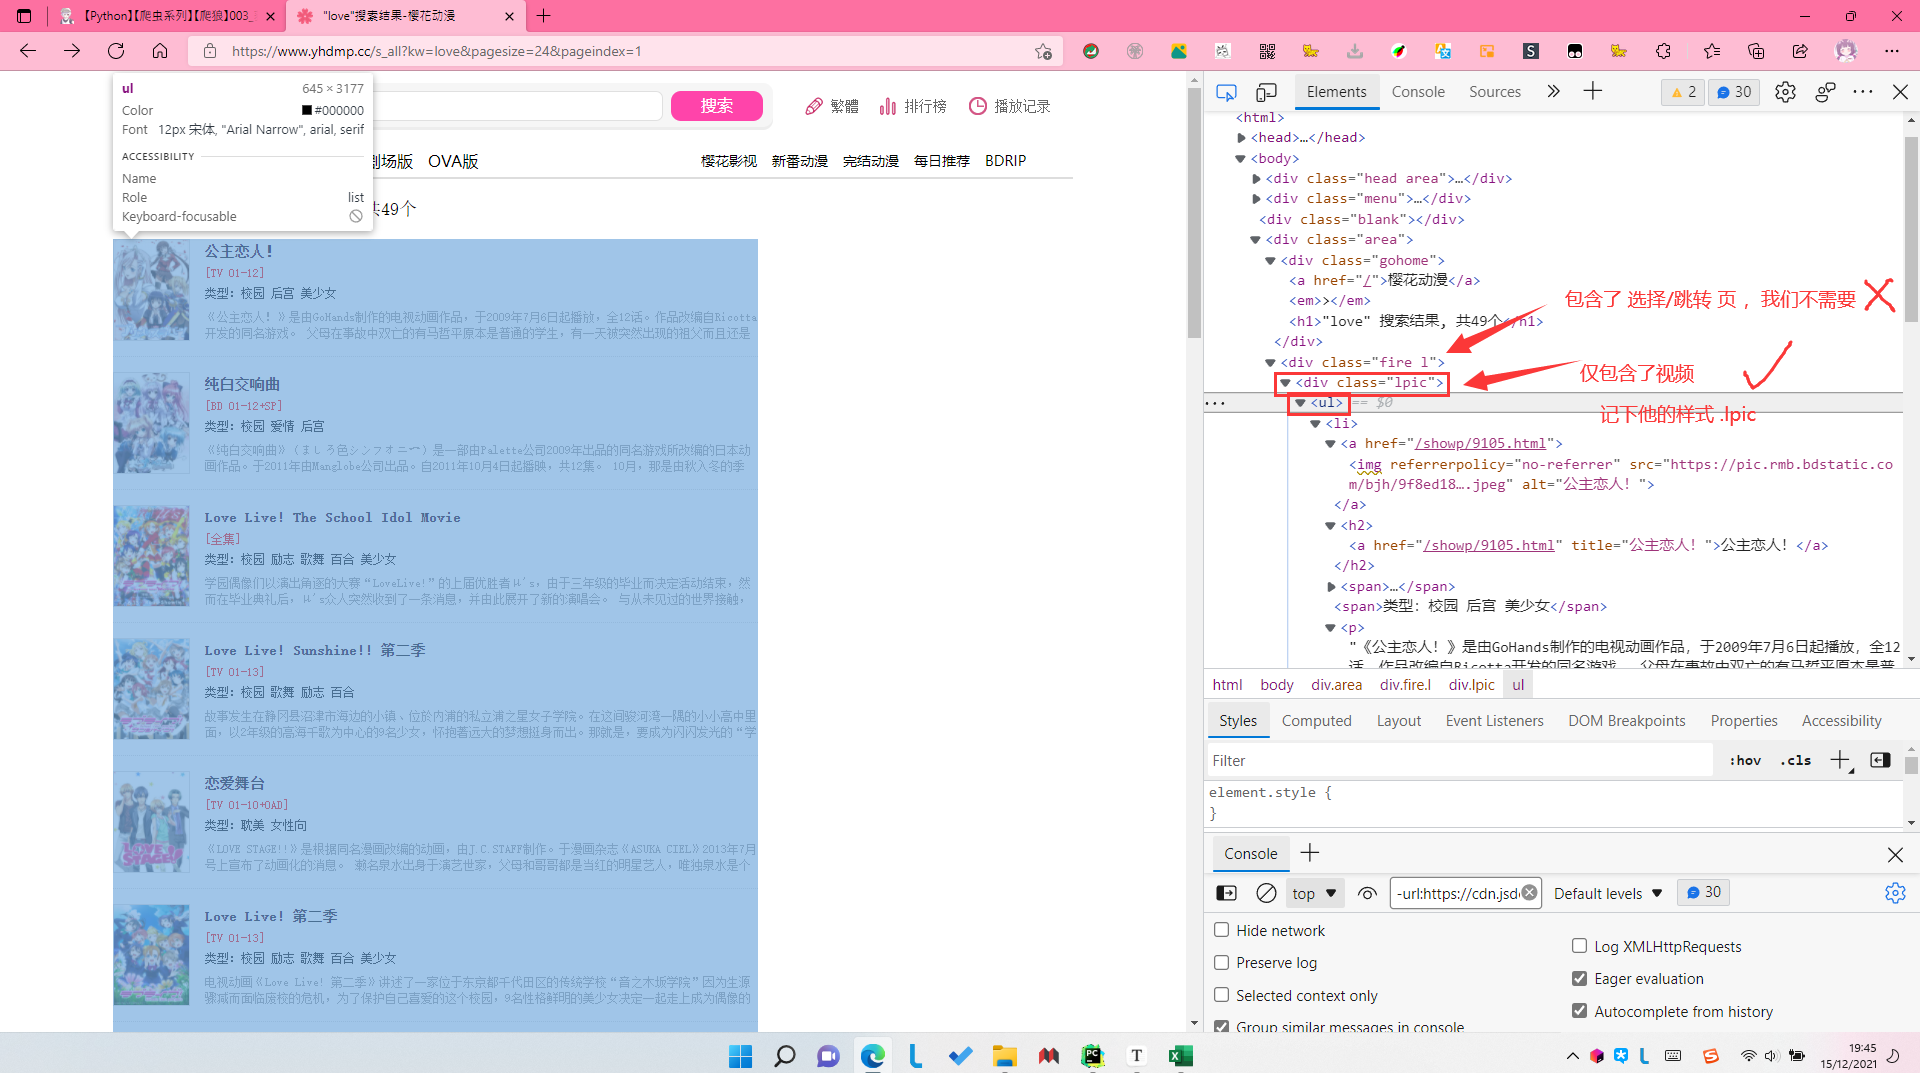Click the browser forward arrow
Screen dimensions: 1920x1073
72,51
